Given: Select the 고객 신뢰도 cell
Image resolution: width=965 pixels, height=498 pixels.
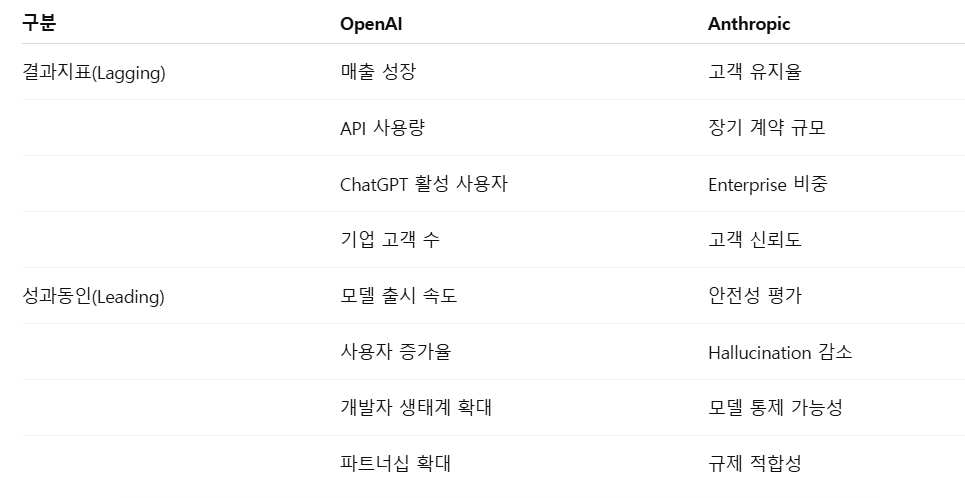Looking at the screenshot, I should (x=755, y=239).
